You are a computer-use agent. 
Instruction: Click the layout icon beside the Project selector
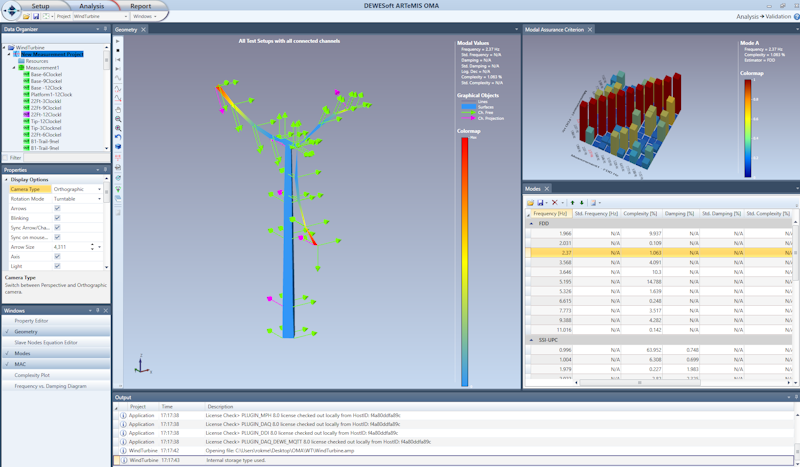click(x=46, y=16)
